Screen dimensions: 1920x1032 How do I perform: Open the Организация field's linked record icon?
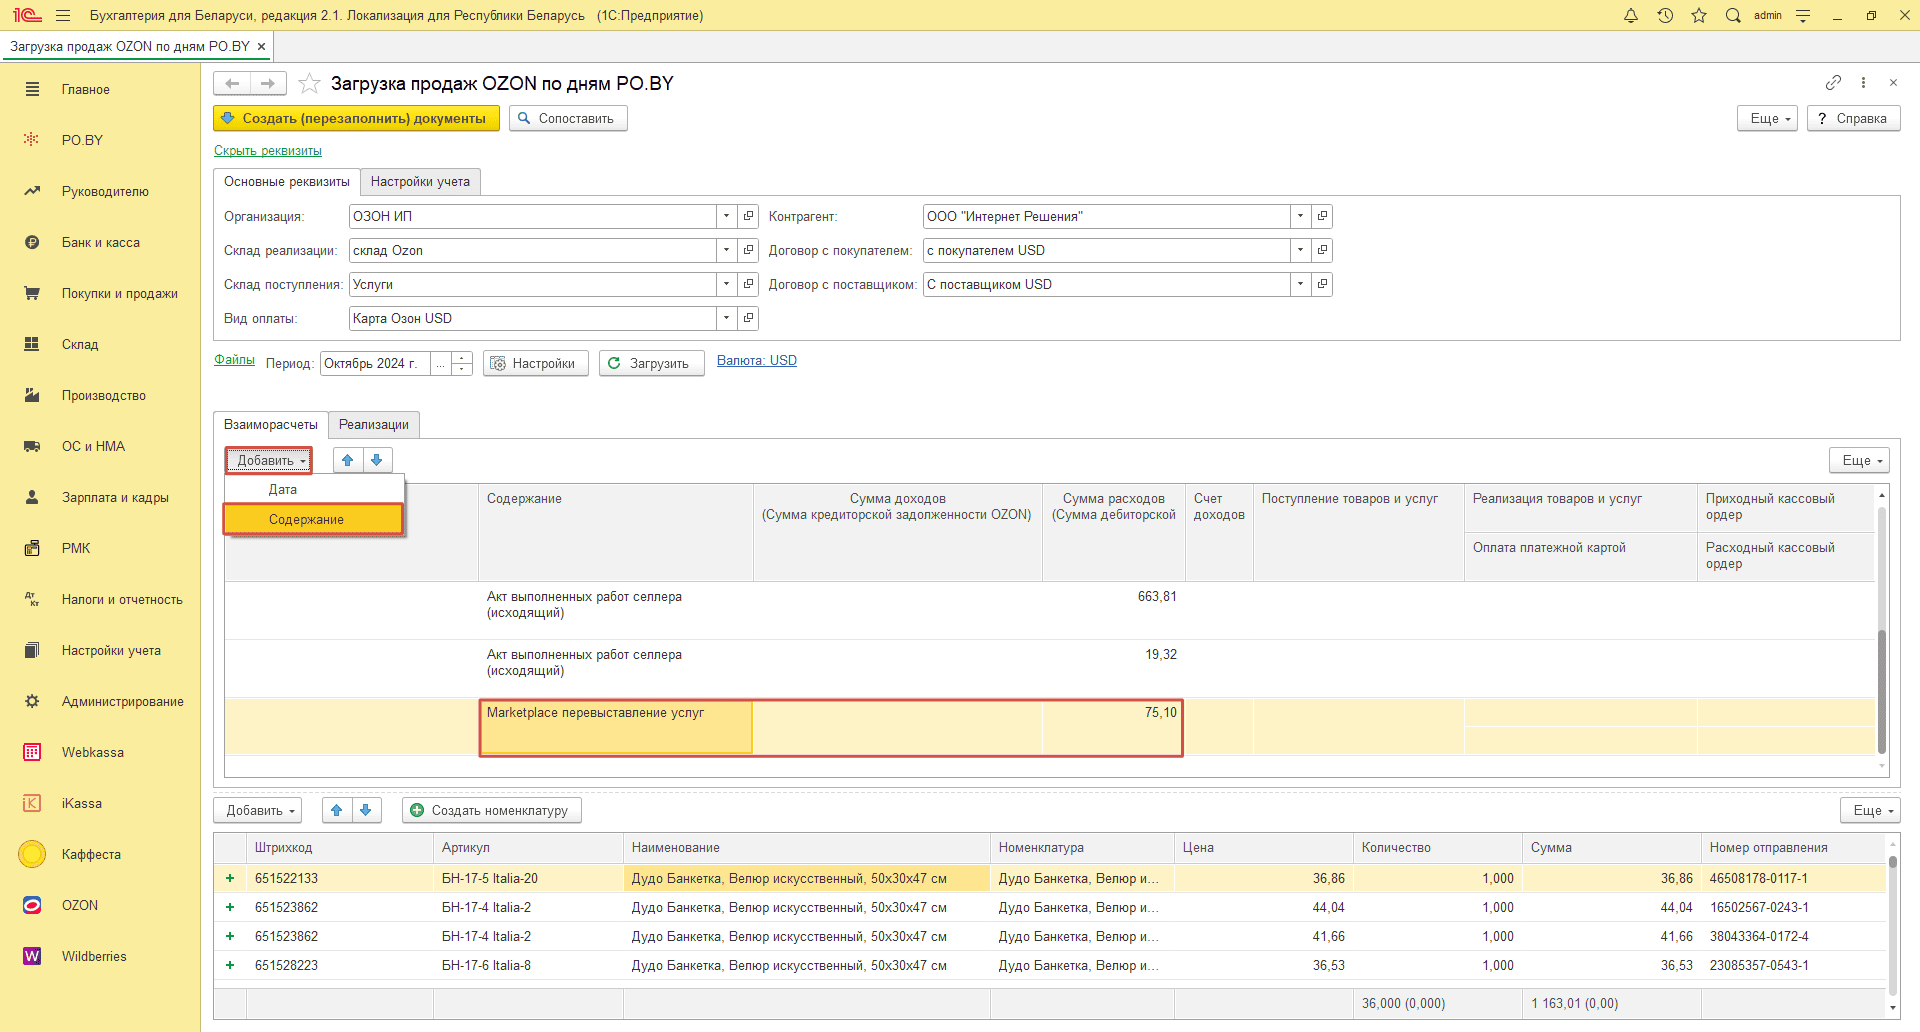click(x=748, y=216)
